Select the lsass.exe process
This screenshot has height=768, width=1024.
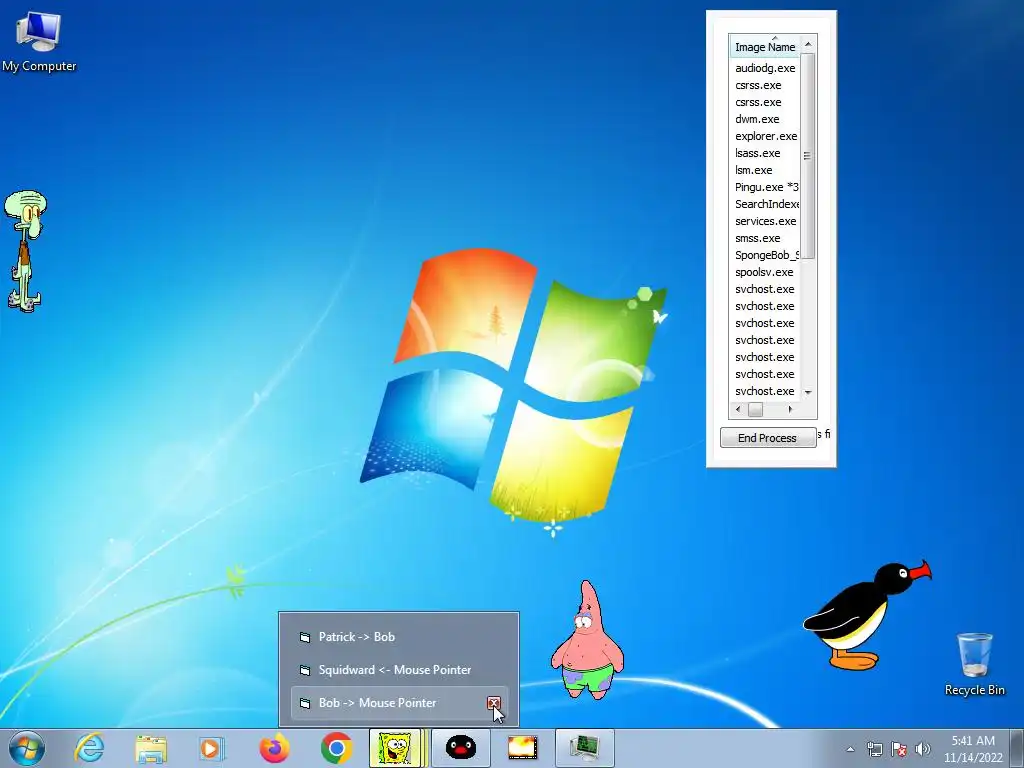[765, 153]
